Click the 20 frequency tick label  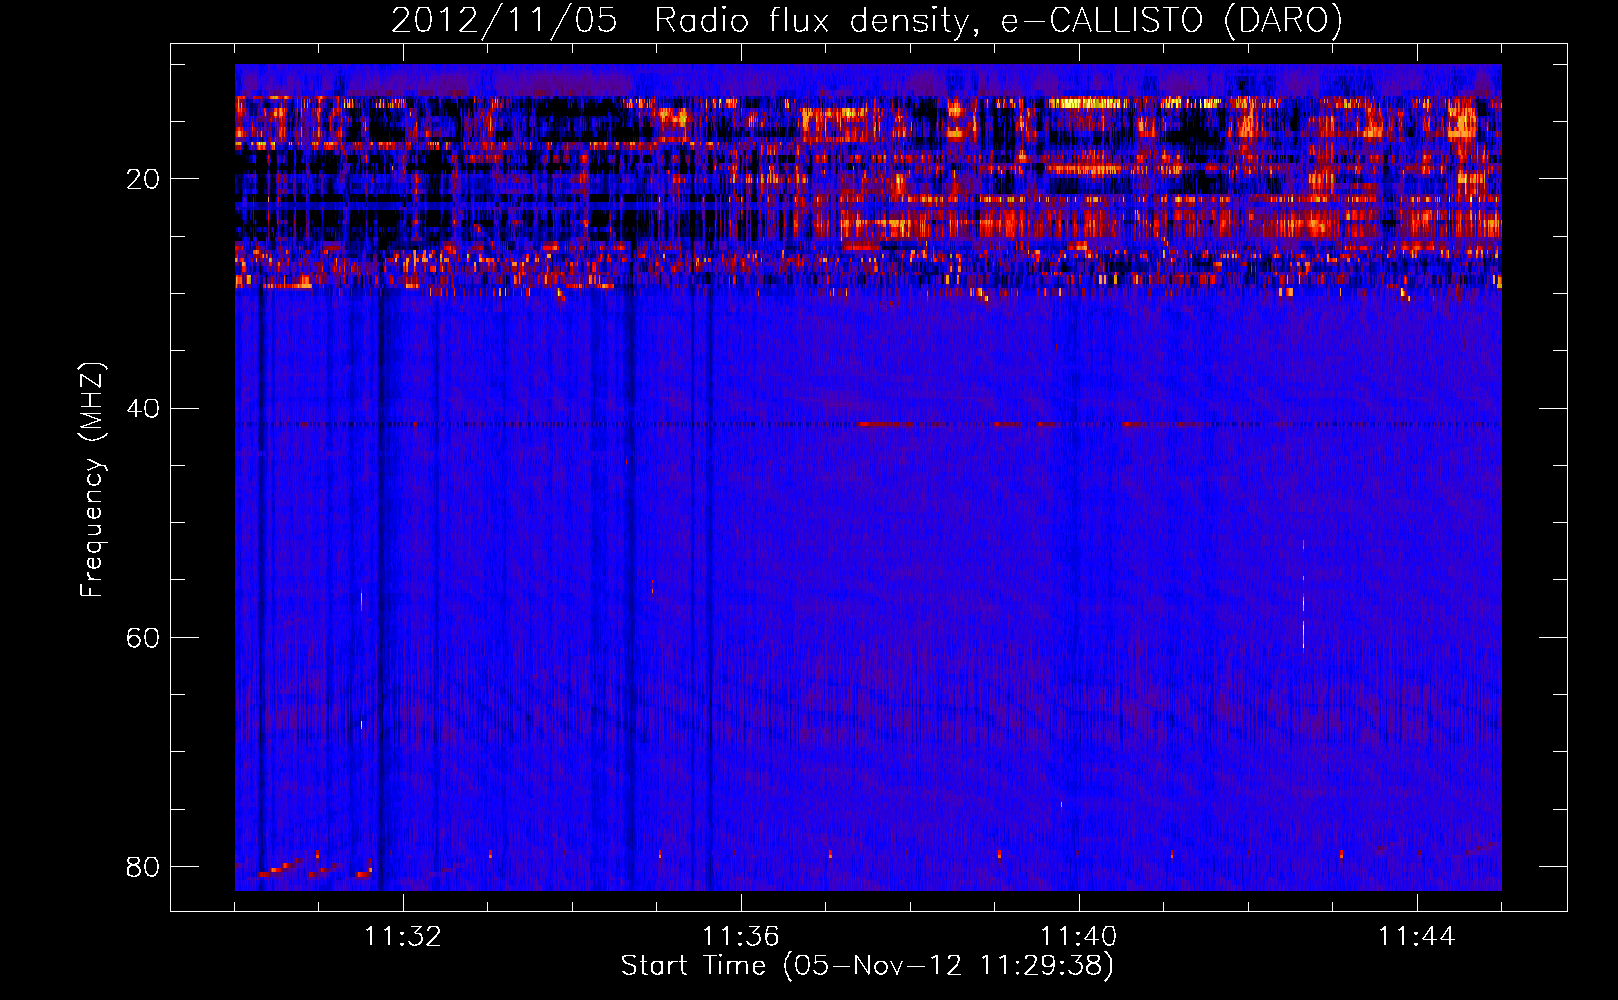143,179
